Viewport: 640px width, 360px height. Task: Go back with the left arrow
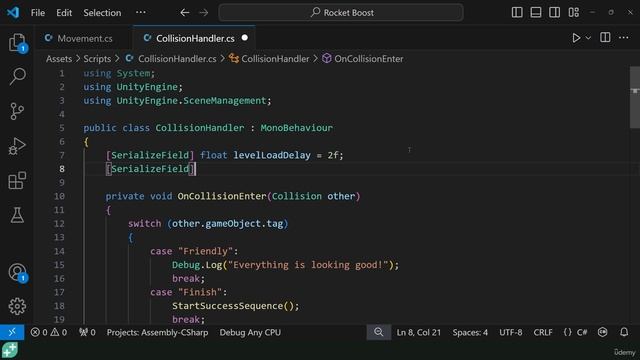(x=184, y=13)
